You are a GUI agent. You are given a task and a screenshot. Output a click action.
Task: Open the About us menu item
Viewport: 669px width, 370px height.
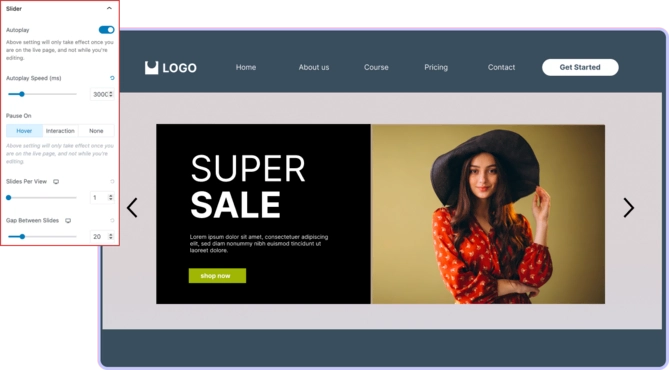(314, 67)
